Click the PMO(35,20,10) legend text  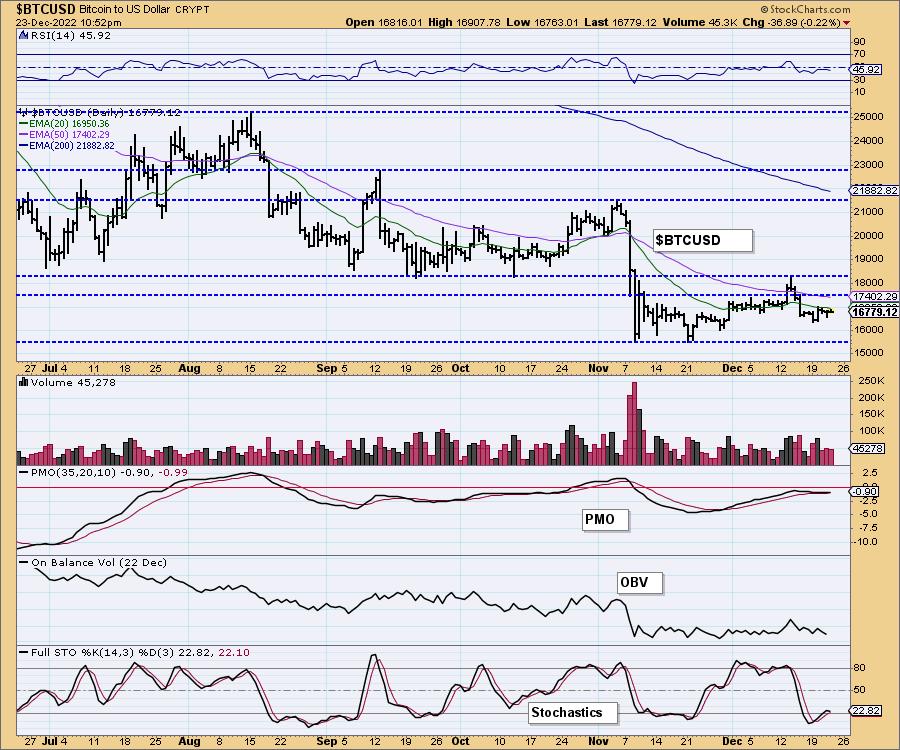click(104, 472)
